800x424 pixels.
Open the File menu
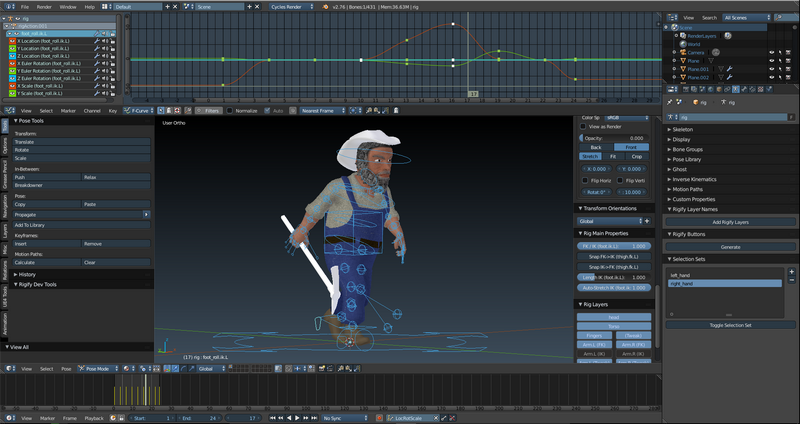point(24,7)
